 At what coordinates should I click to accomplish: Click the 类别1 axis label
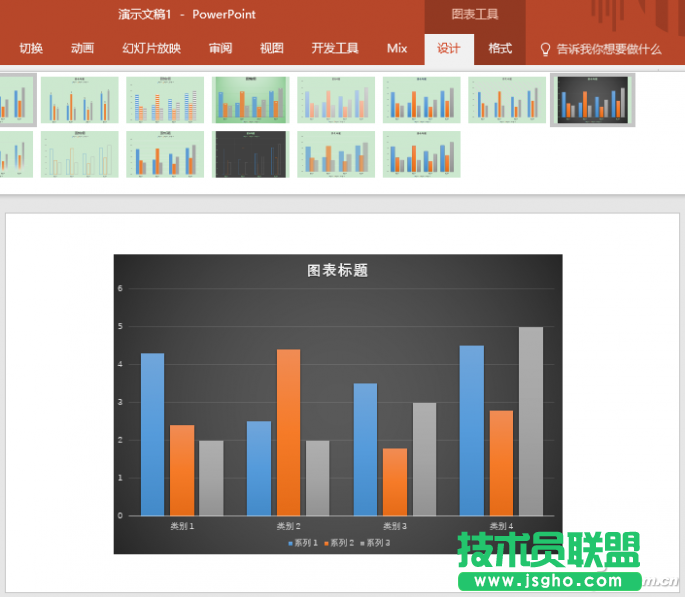click(x=182, y=526)
